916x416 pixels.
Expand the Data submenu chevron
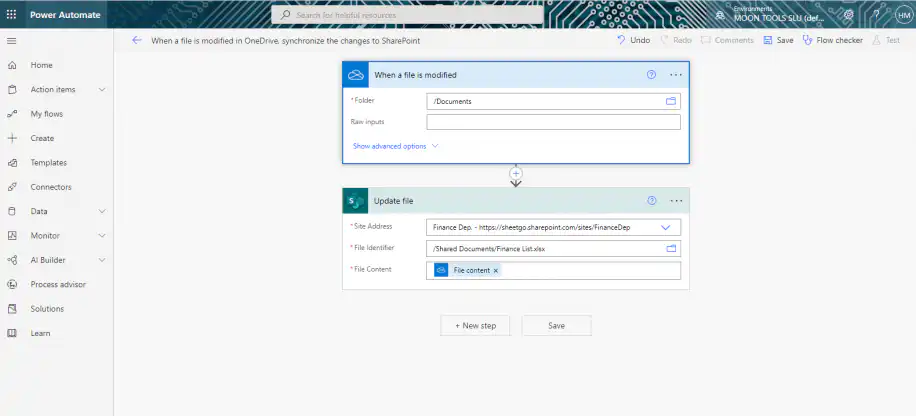click(102, 212)
